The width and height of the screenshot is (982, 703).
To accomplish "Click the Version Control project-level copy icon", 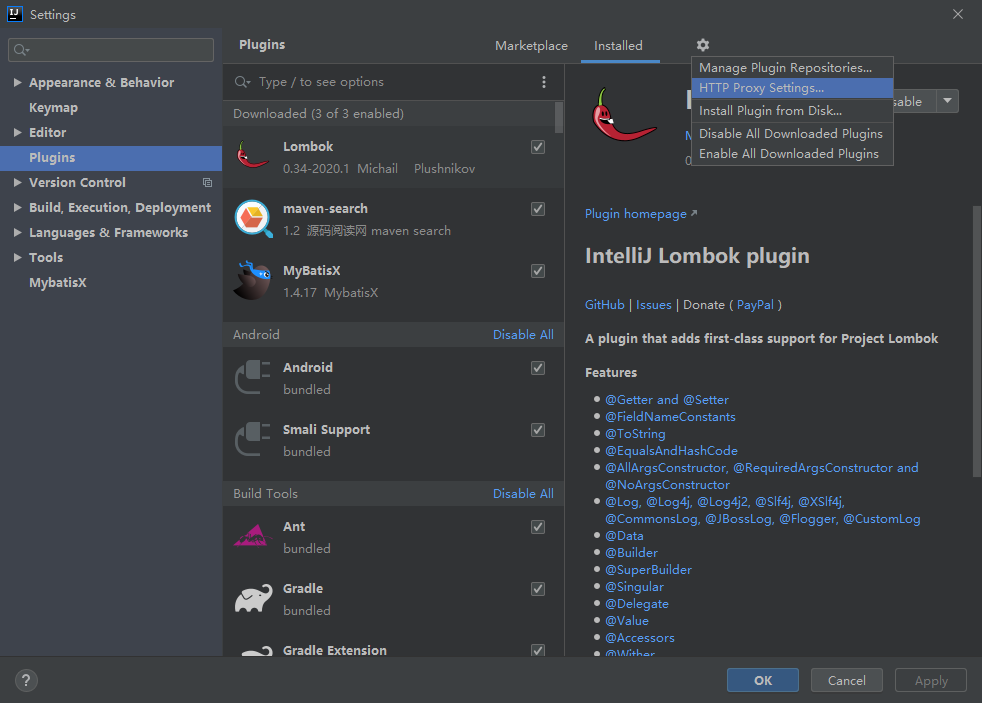I will click(x=207, y=183).
